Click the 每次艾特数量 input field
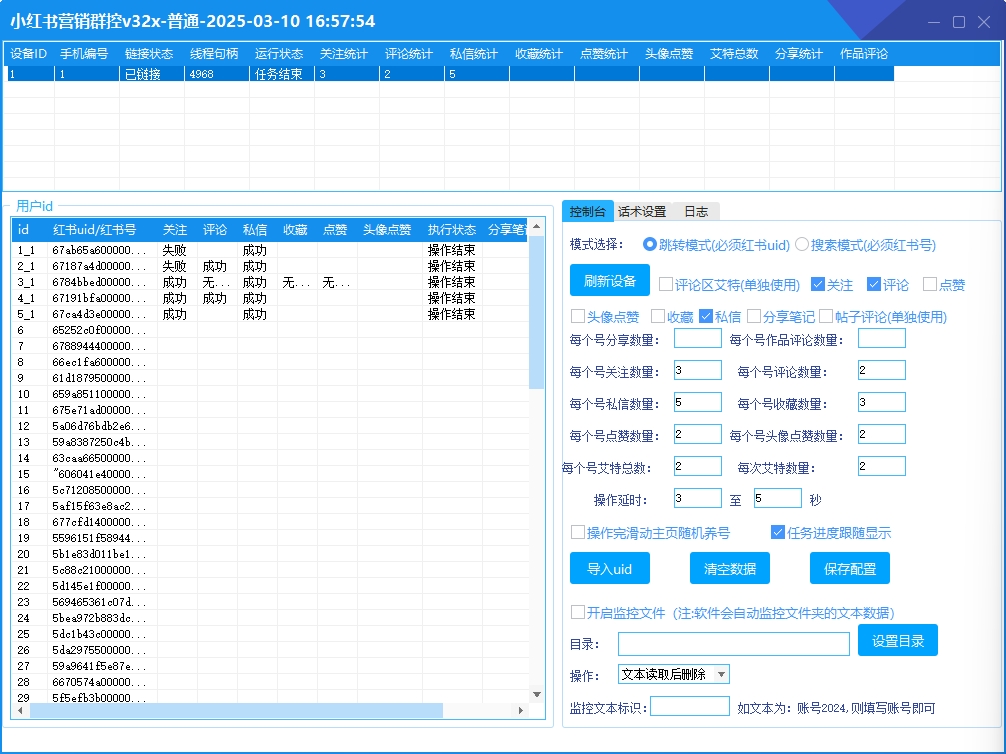The width and height of the screenshot is (1006, 754). 882,466
